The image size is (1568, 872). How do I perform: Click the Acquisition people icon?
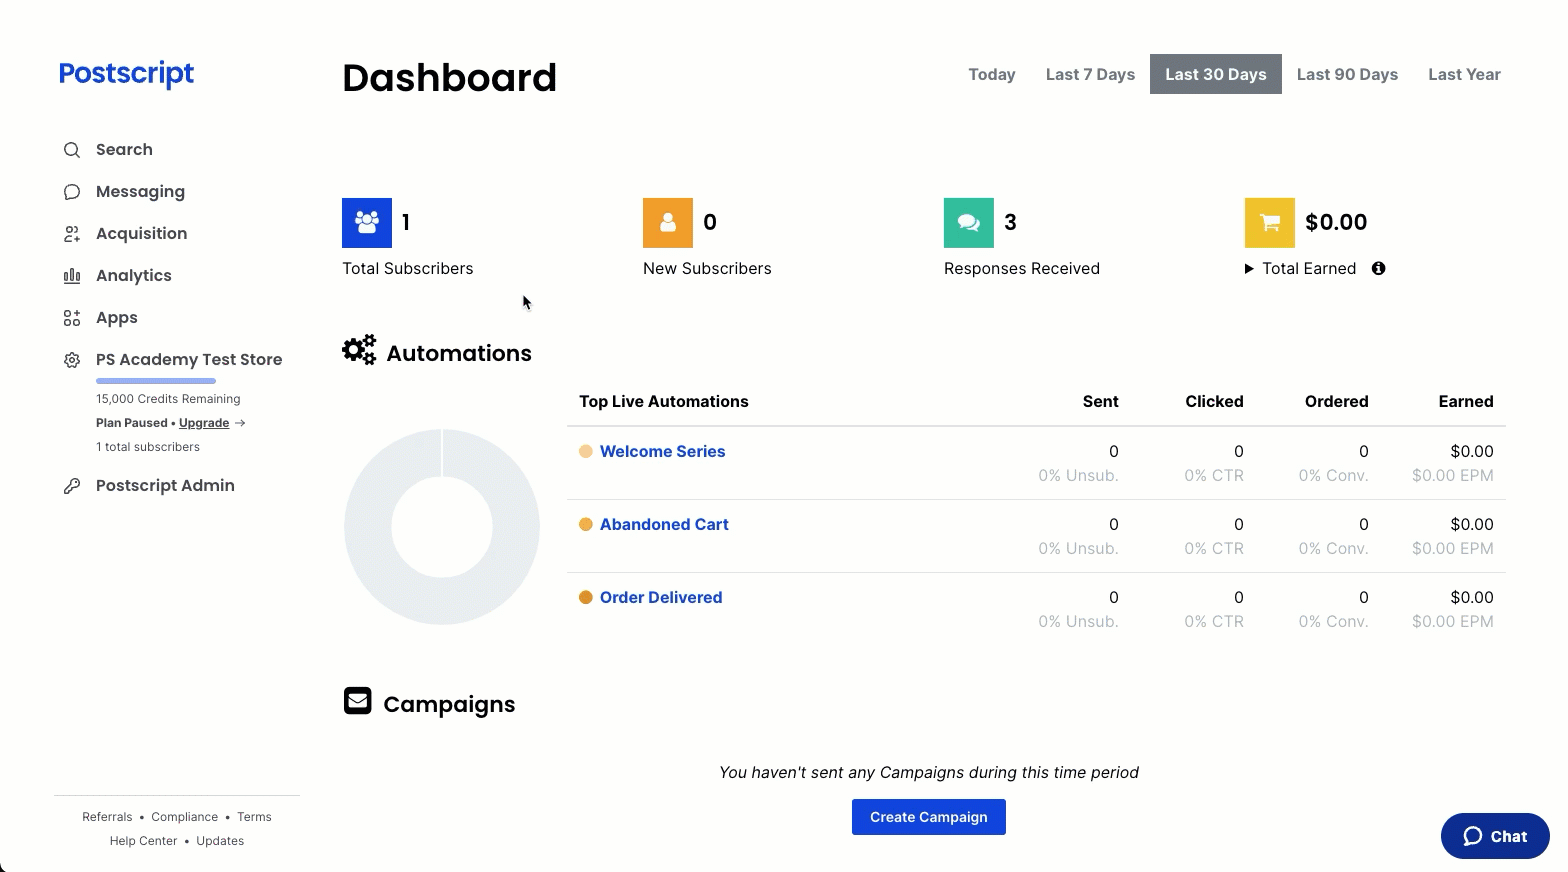tap(72, 234)
